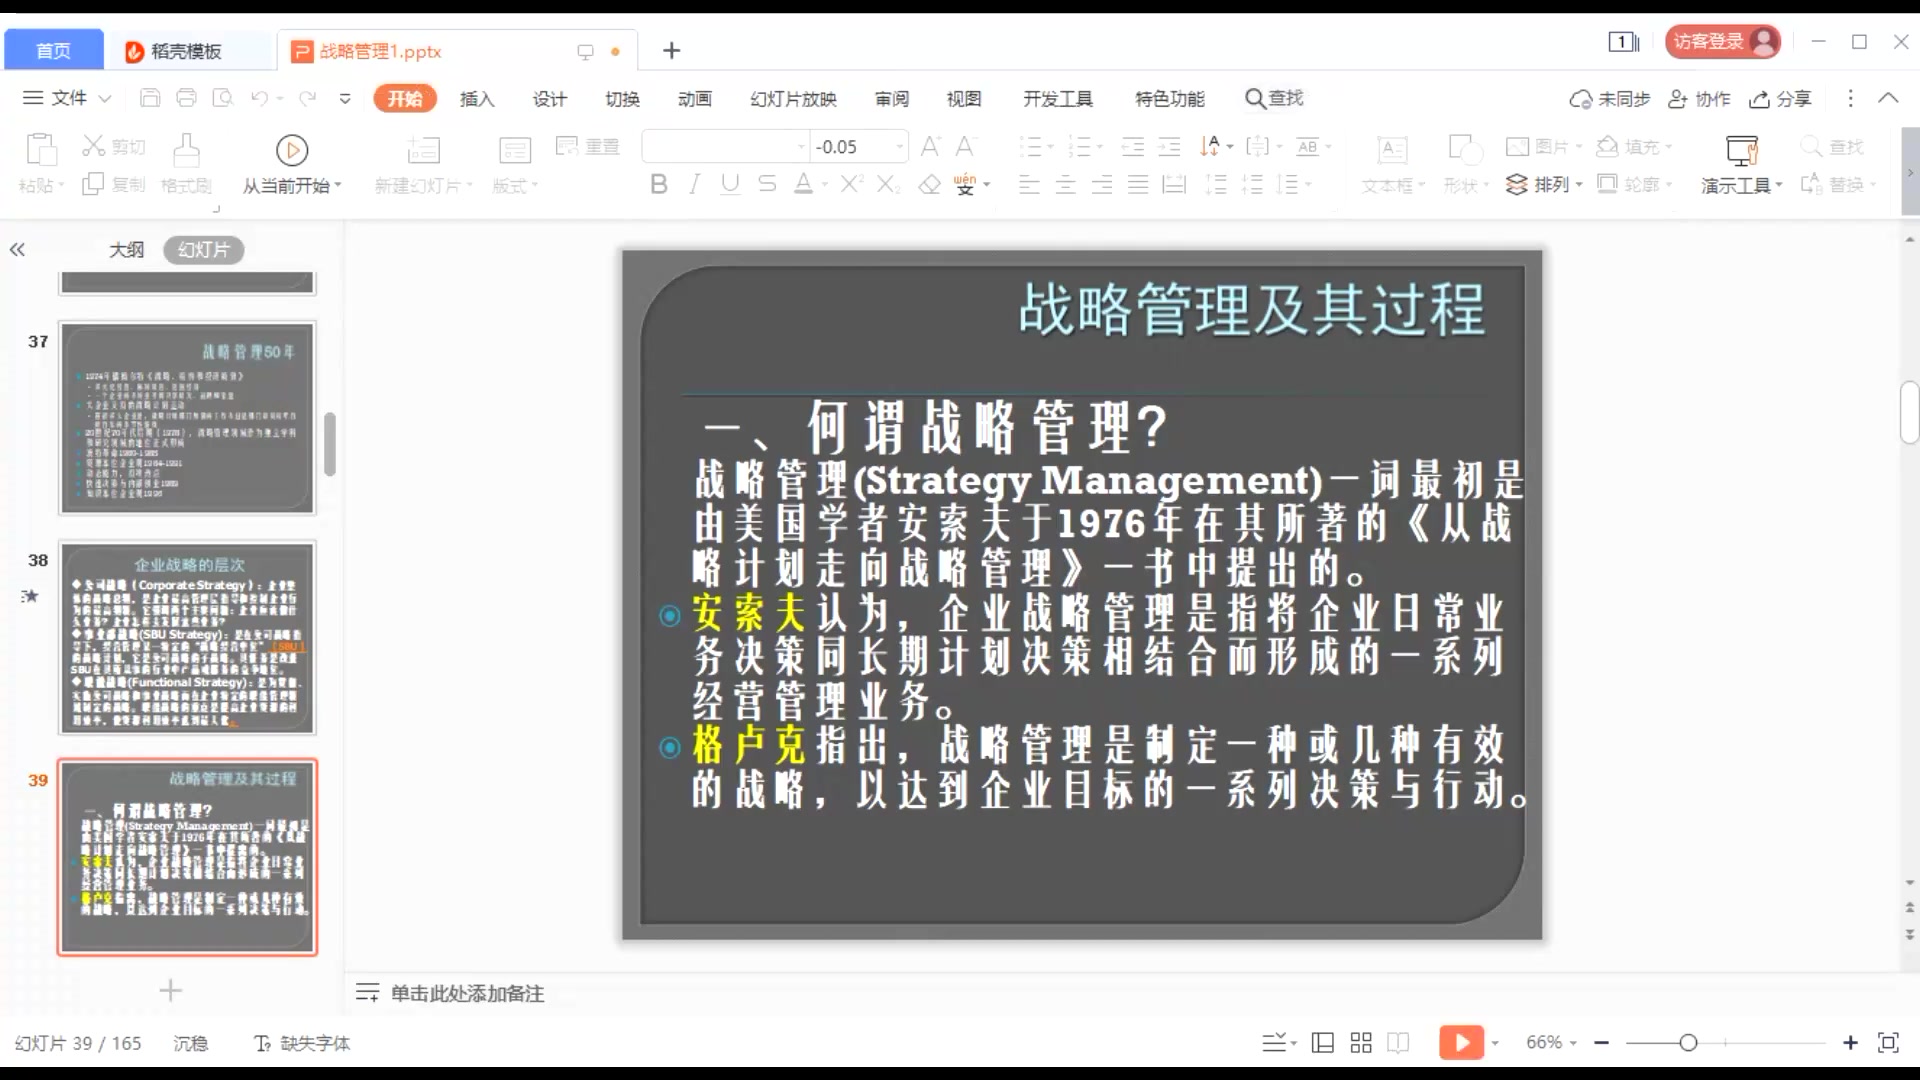
Task: Justify text alignment
Action: 1138,184
